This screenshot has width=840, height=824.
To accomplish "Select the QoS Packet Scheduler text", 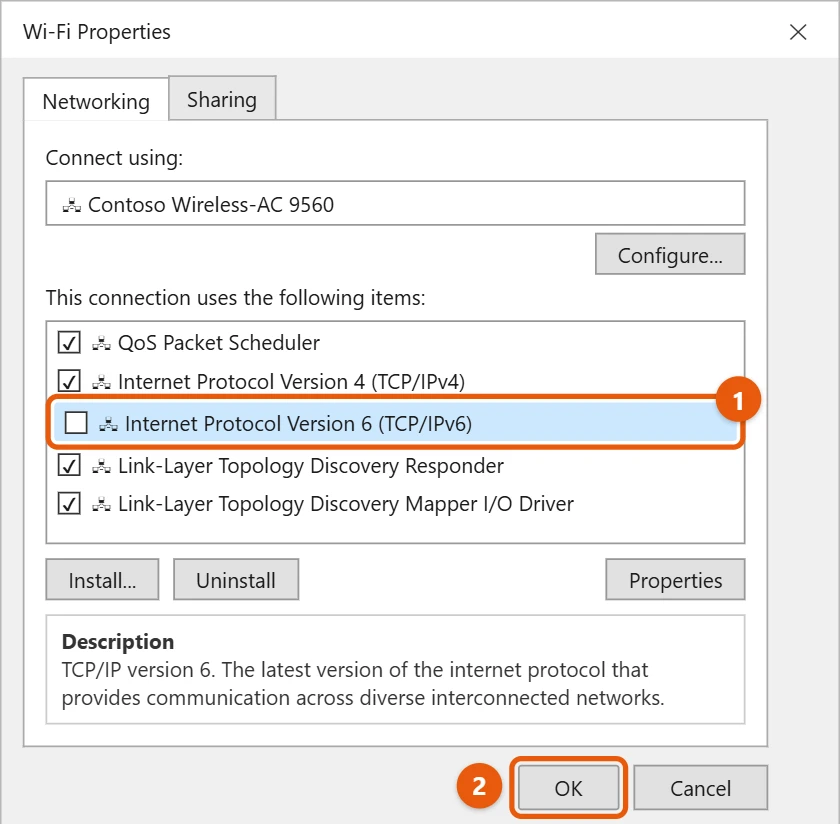I will 219,343.
